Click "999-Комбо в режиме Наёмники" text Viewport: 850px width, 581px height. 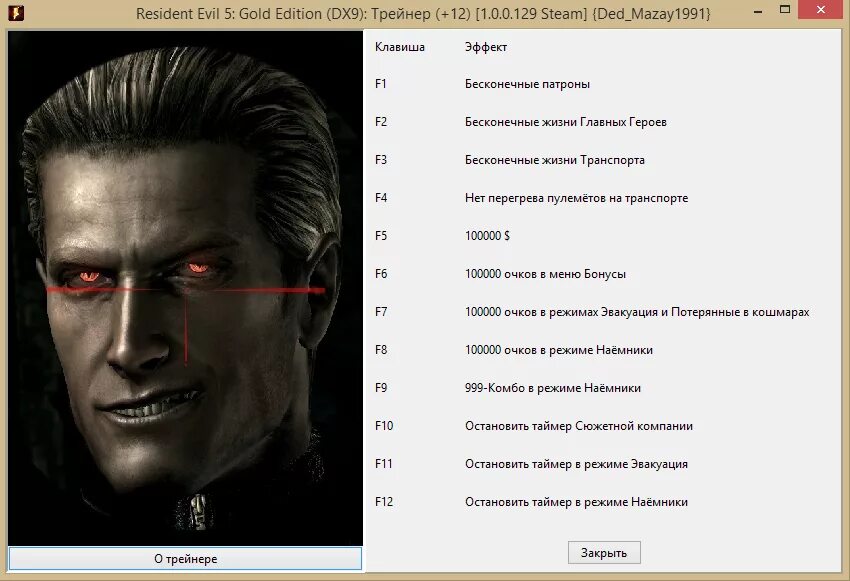[552, 388]
